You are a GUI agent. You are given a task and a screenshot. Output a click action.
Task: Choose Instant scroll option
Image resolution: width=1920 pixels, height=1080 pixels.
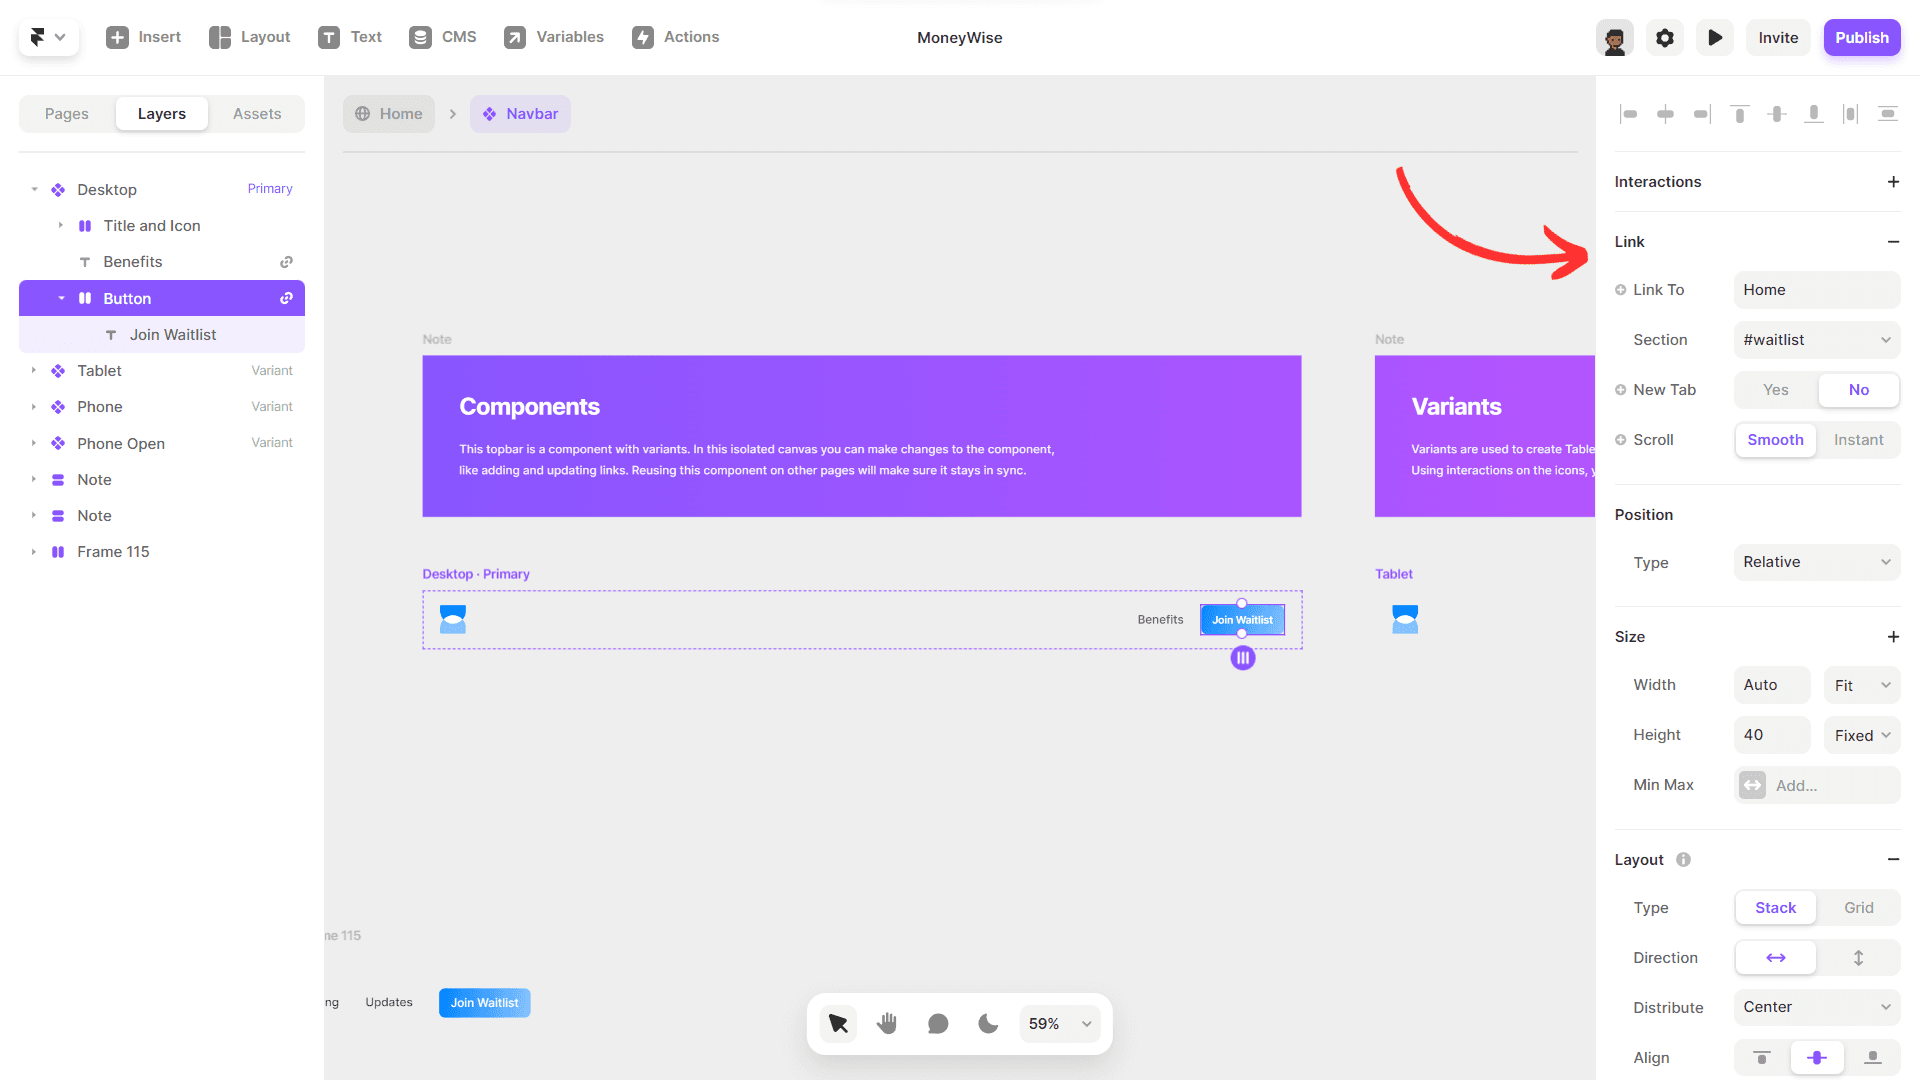(x=1859, y=440)
